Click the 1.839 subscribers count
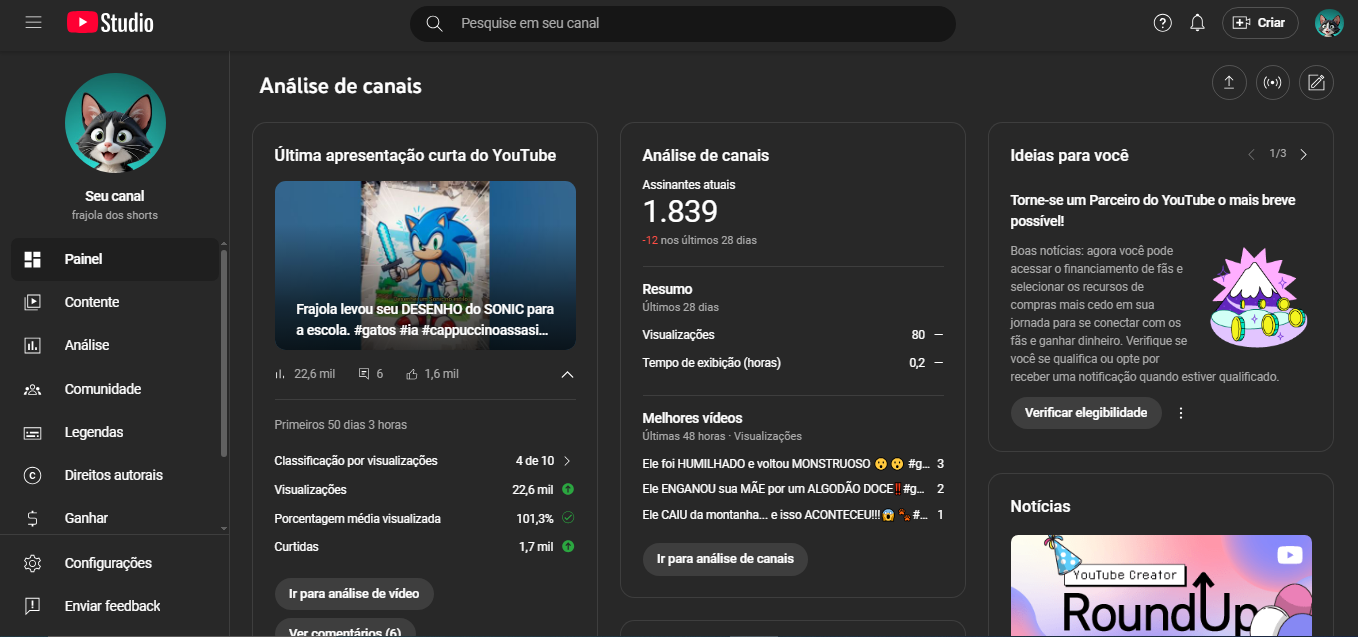 [680, 212]
